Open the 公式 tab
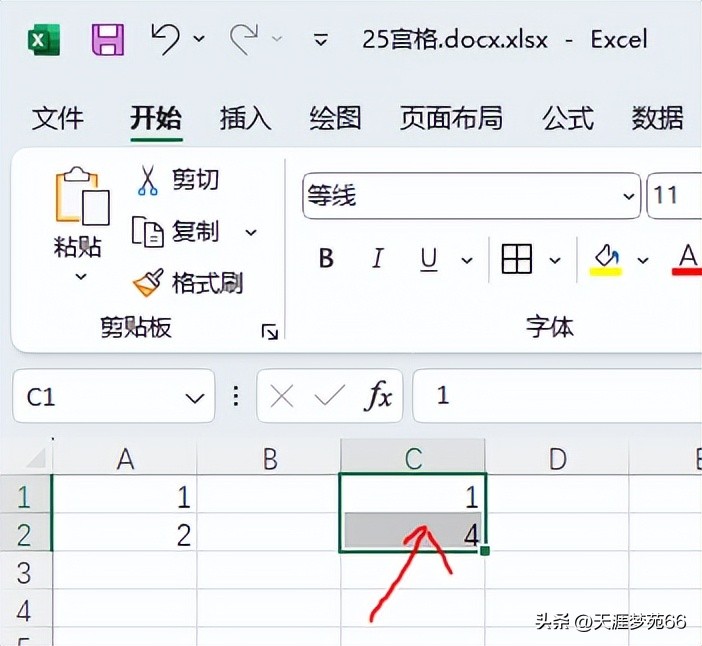The image size is (702, 646). click(568, 118)
